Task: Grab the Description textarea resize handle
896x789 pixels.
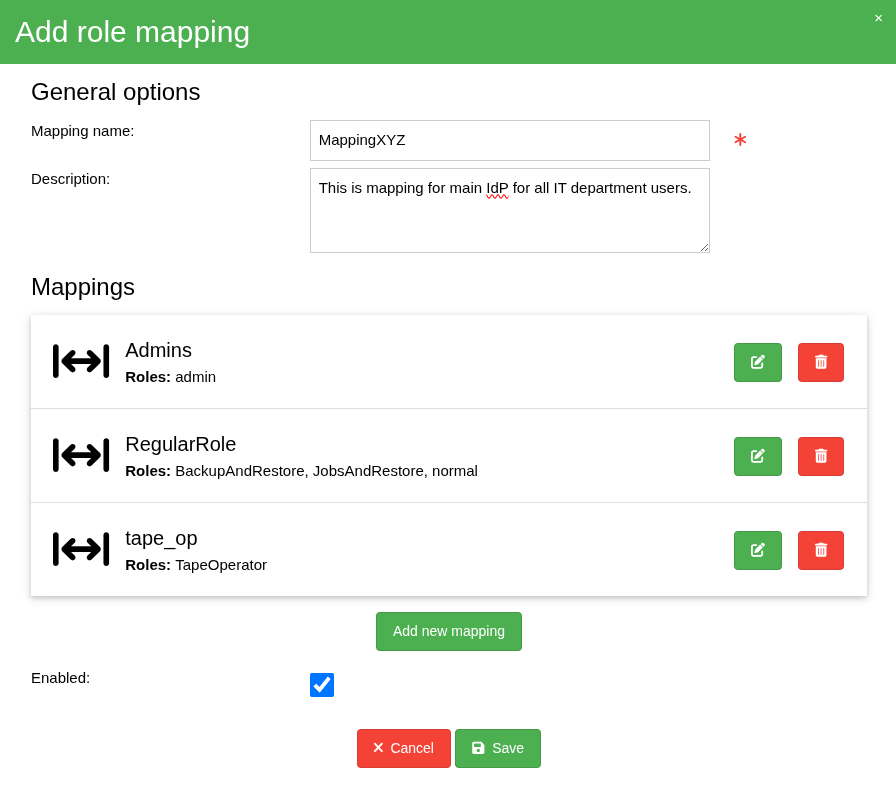Action: [x=704, y=247]
